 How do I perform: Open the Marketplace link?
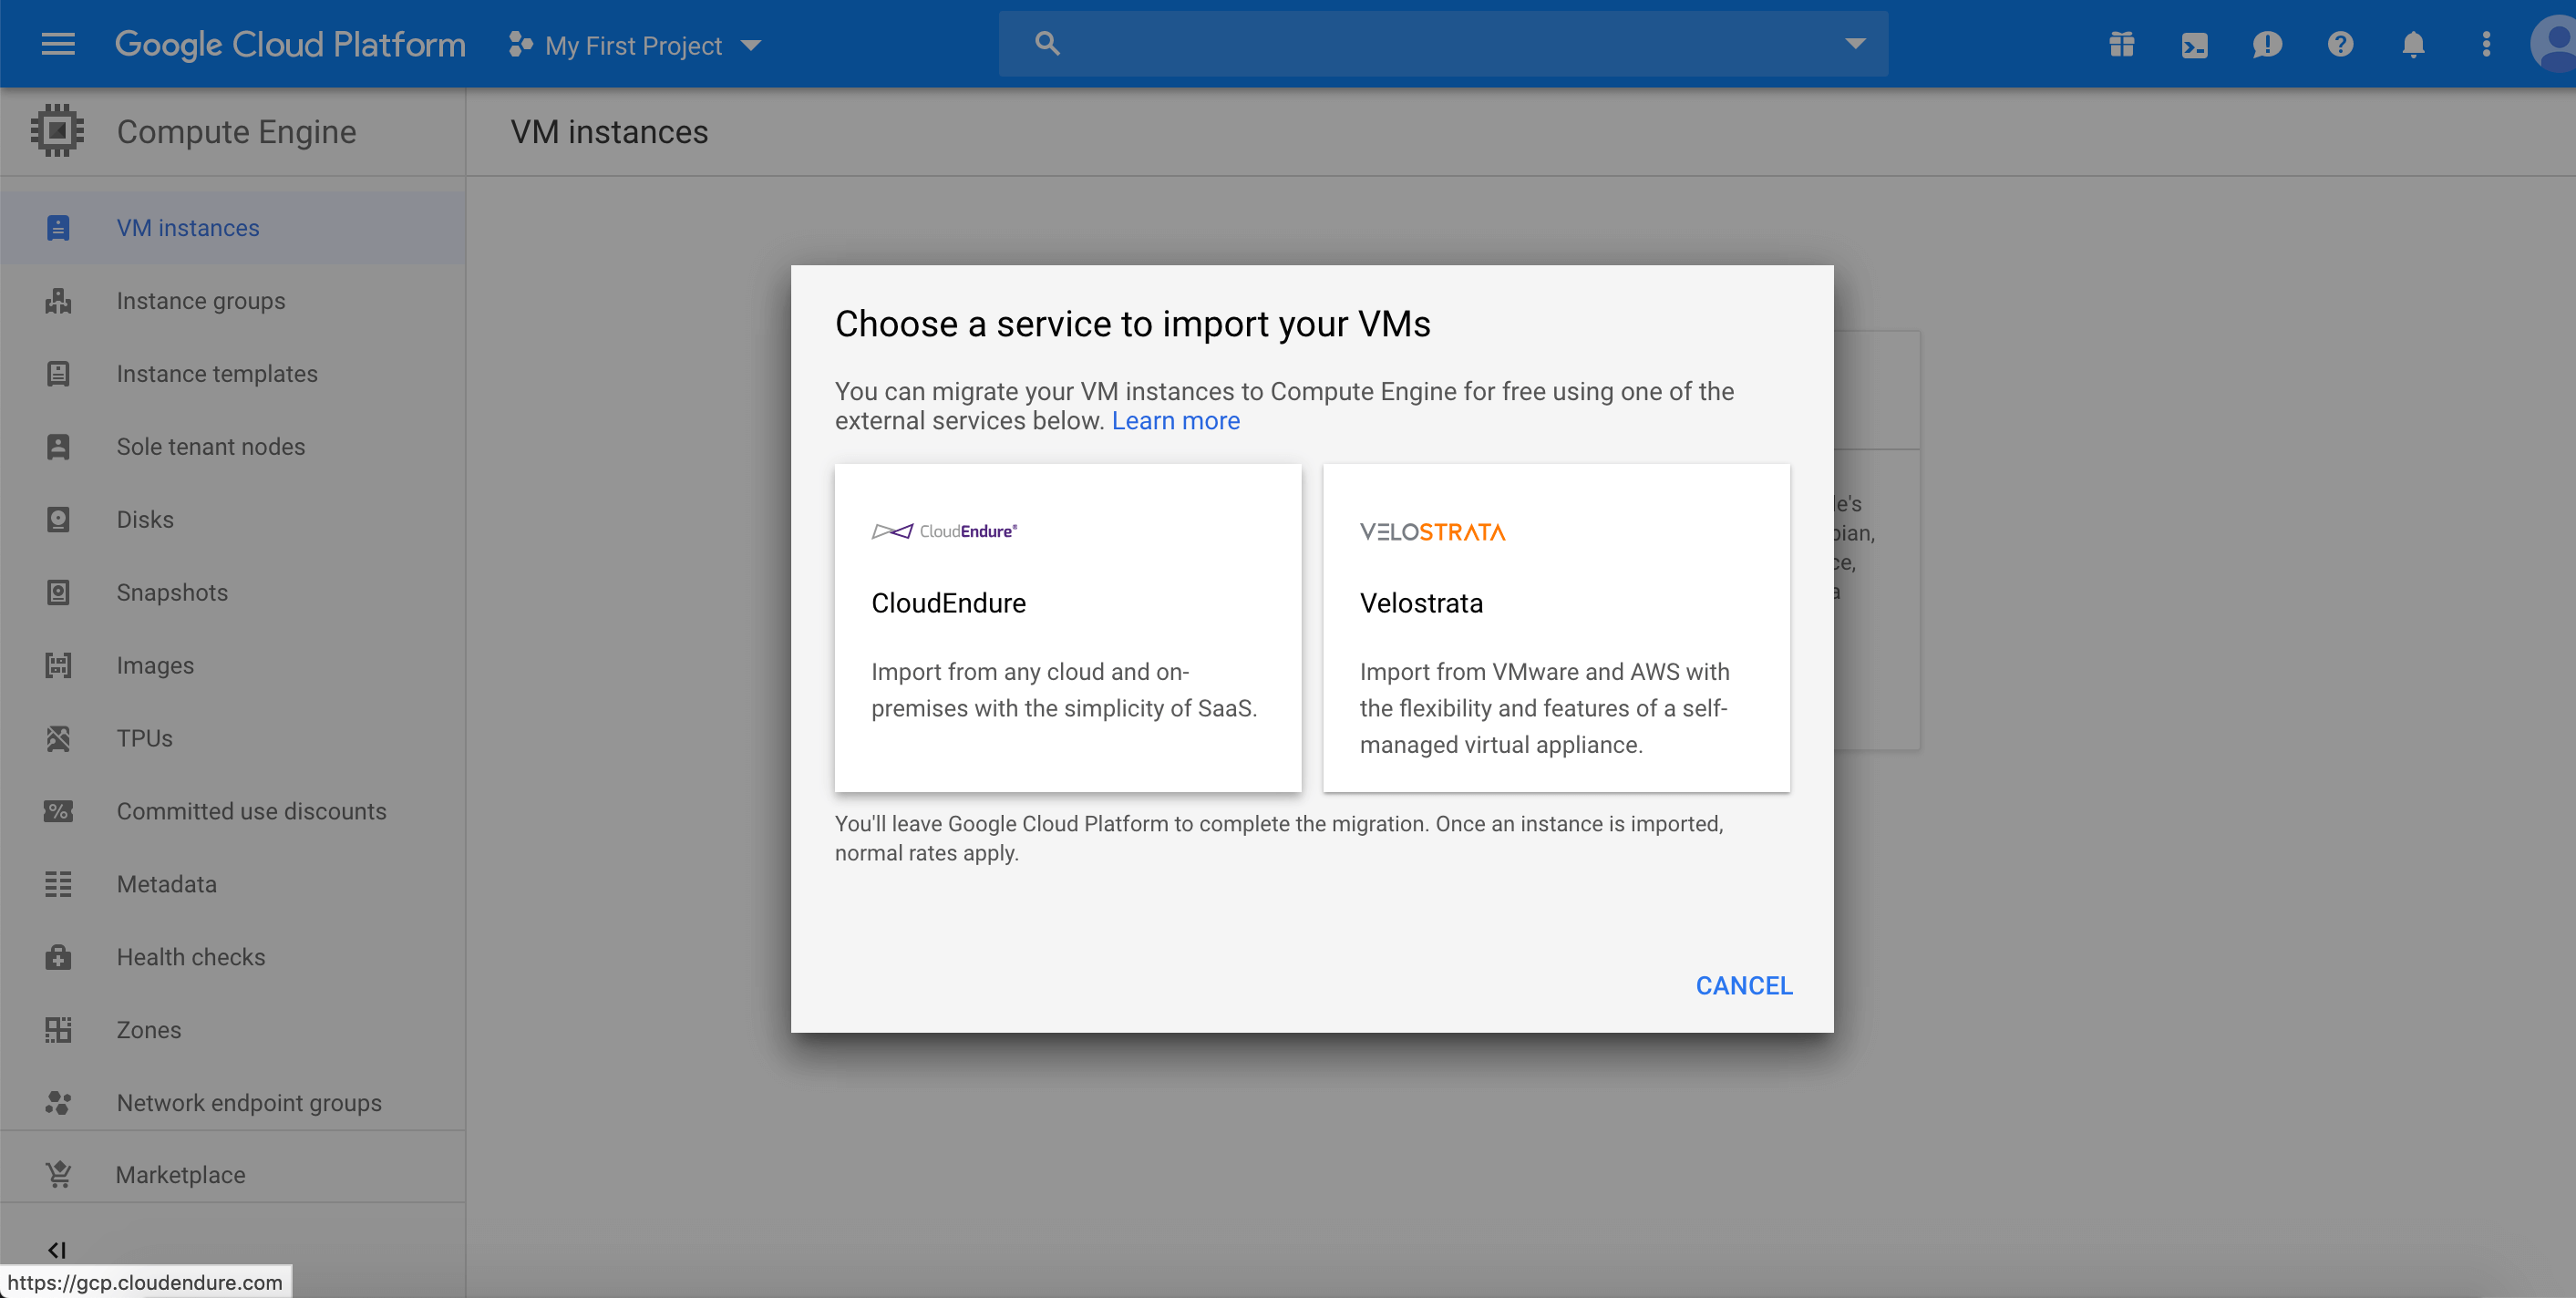click(x=232, y=1175)
